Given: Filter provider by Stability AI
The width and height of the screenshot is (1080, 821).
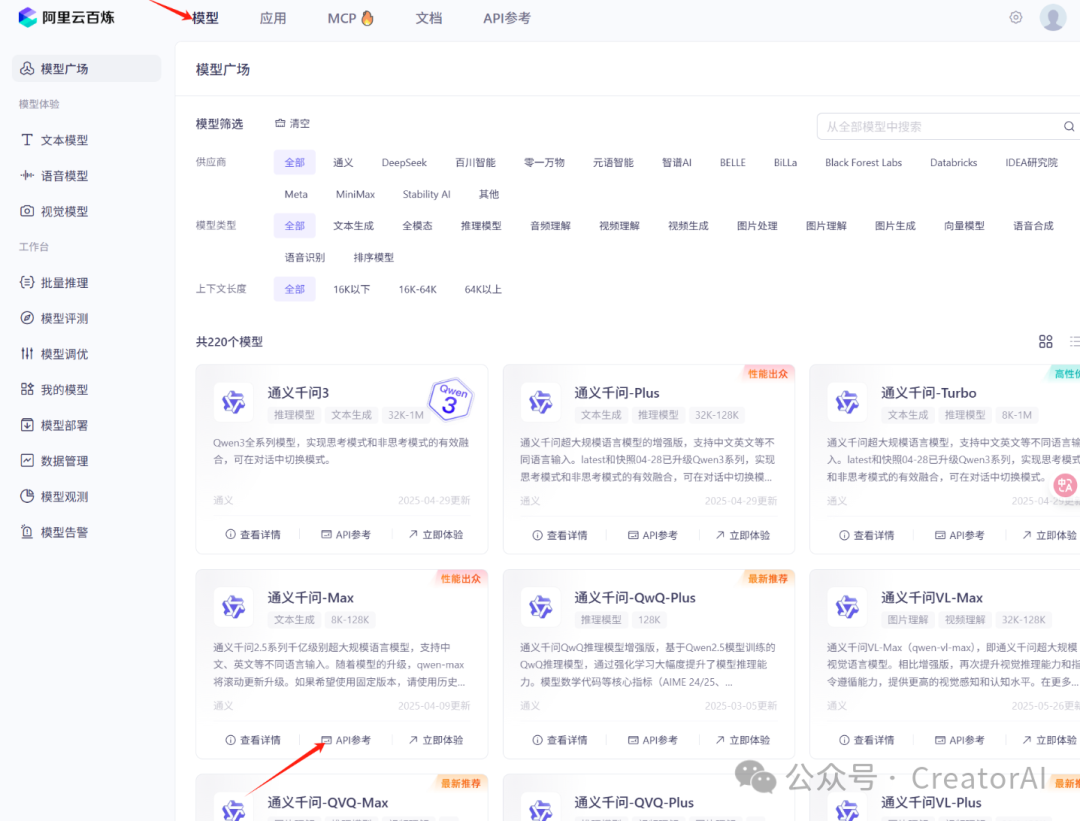Looking at the screenshot, I should coord(426,194).
